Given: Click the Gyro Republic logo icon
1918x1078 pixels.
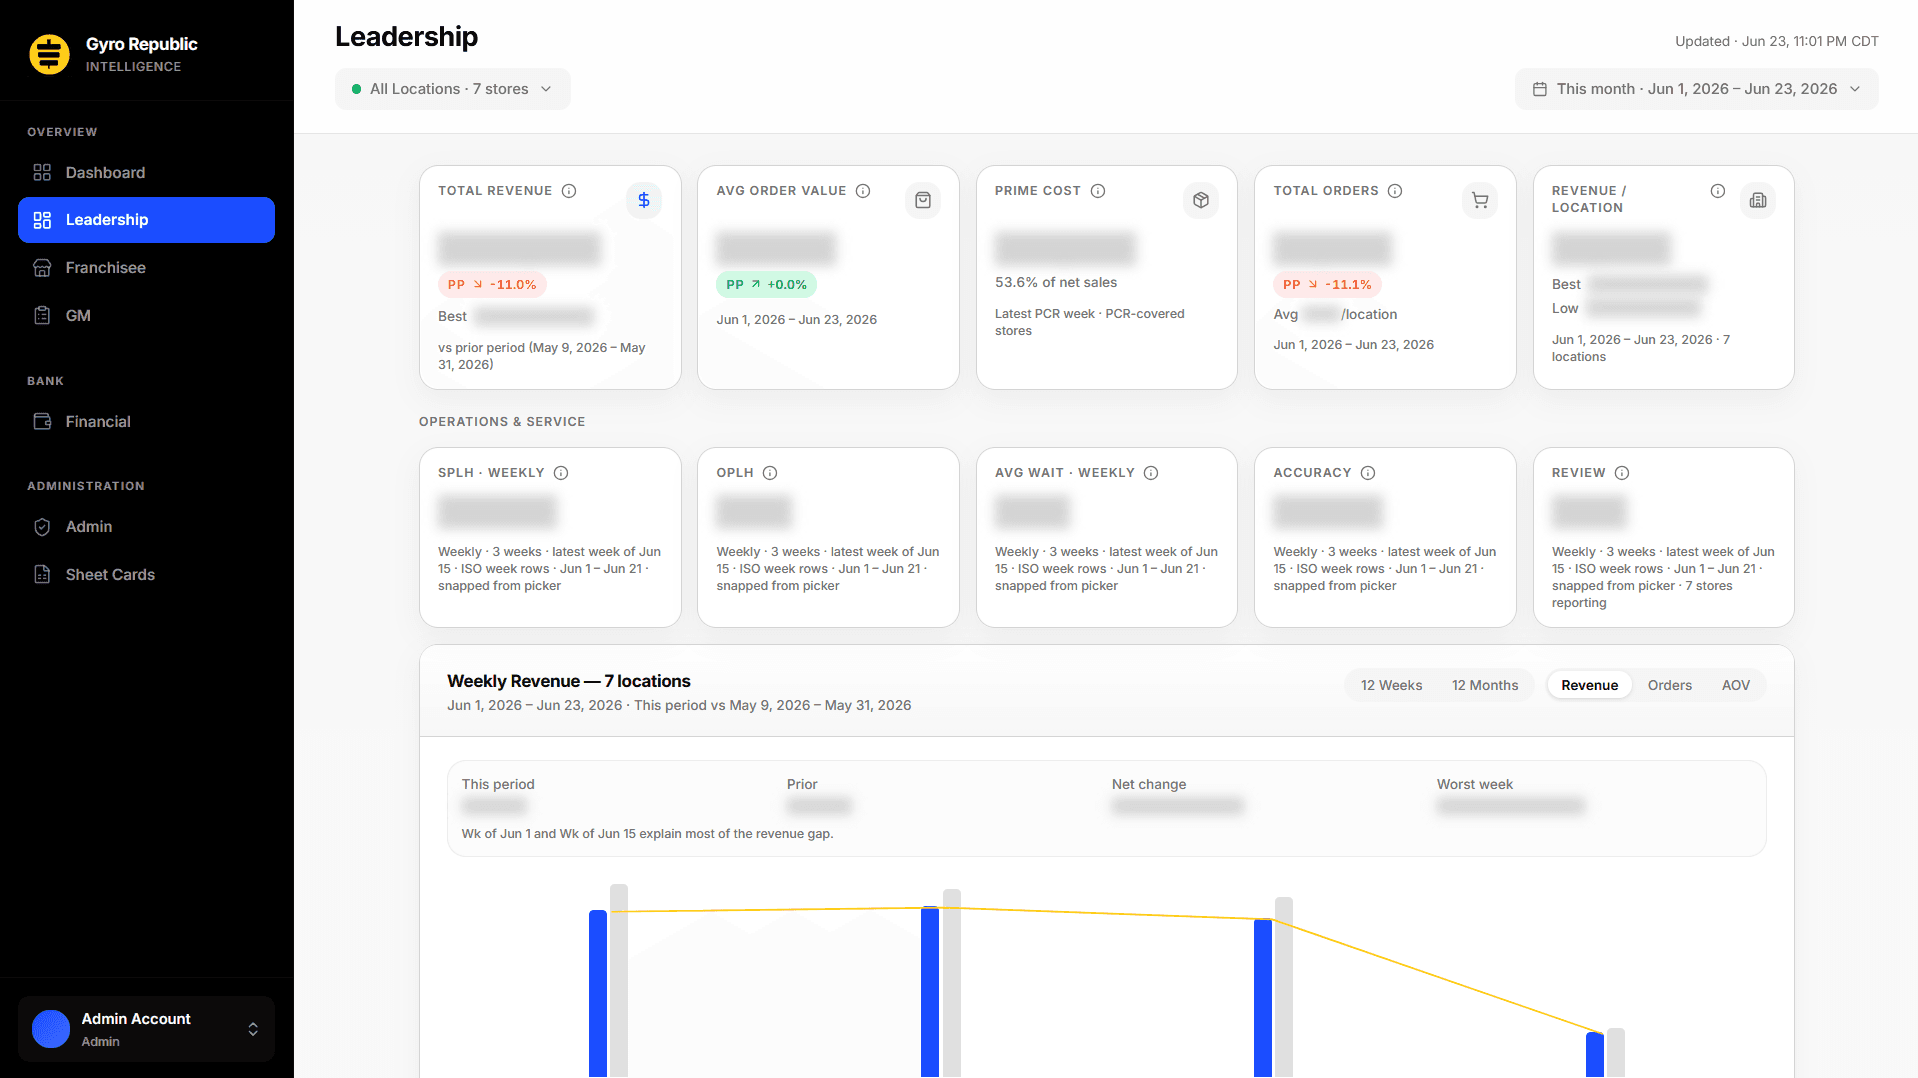Looking at the screenshot, I should tap(49, 54).
